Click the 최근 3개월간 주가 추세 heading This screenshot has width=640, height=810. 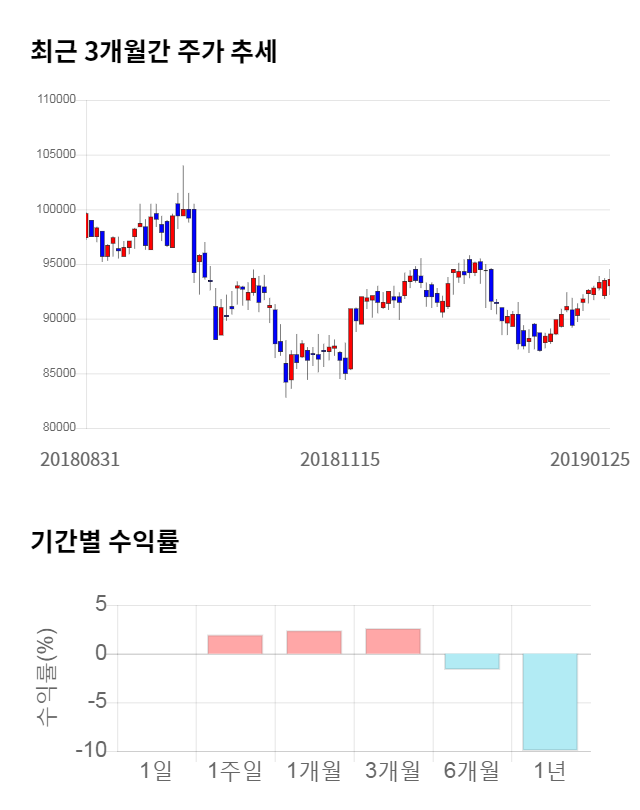coord(153,52)
